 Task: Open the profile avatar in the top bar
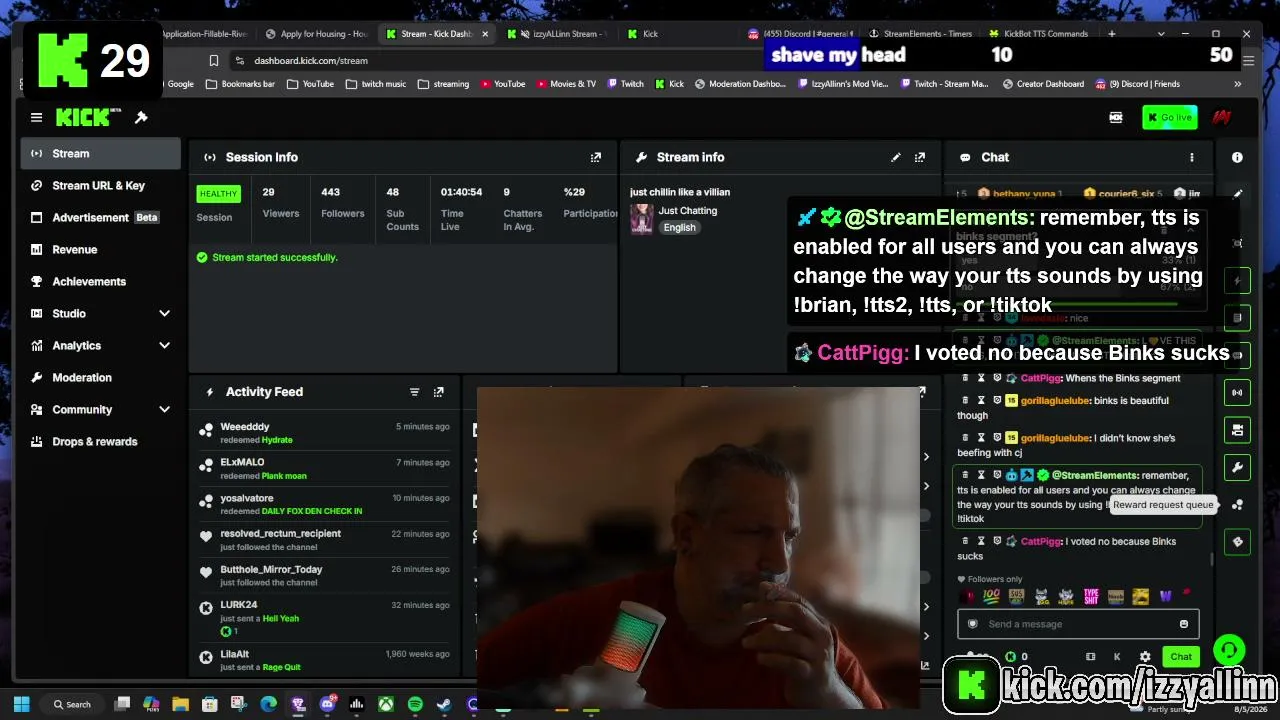click(1221, 118)
